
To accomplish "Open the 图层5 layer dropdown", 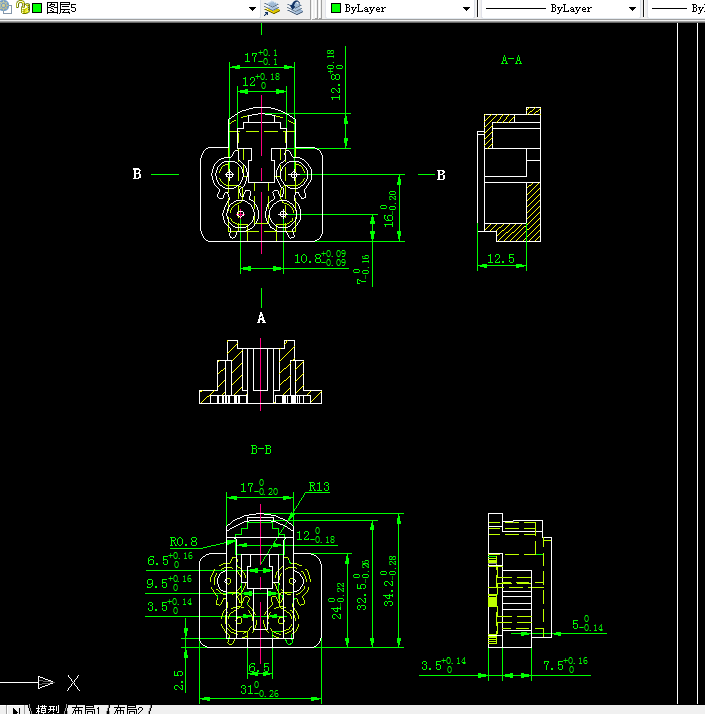I will [x=252, y=9].
